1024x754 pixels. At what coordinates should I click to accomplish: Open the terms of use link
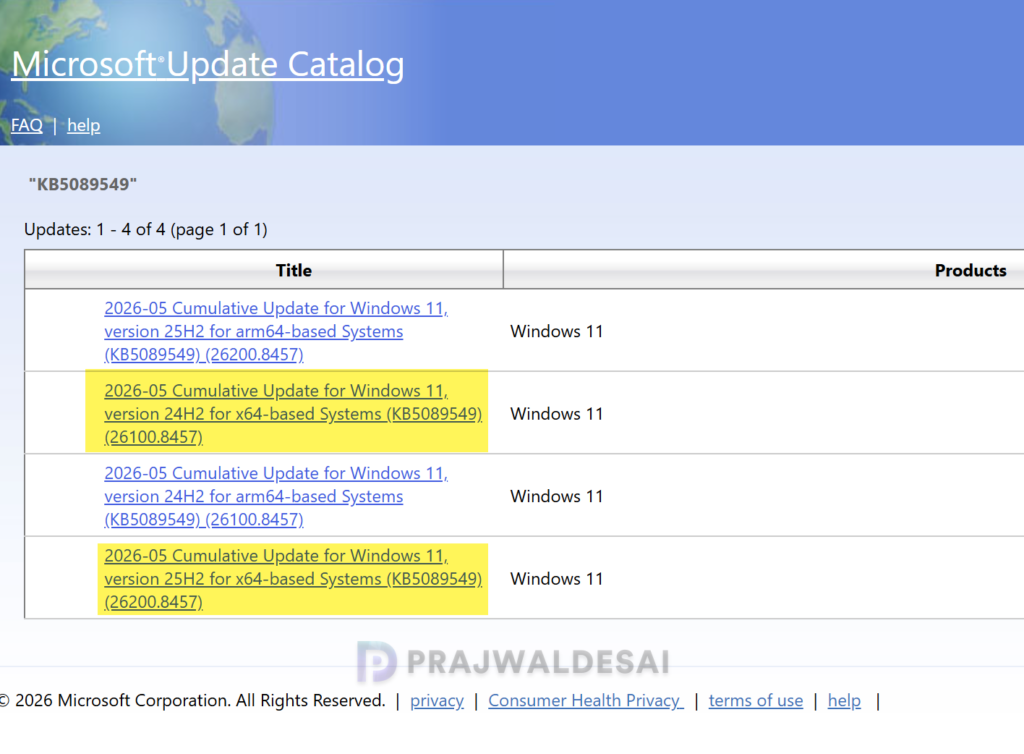pos(756,700)
